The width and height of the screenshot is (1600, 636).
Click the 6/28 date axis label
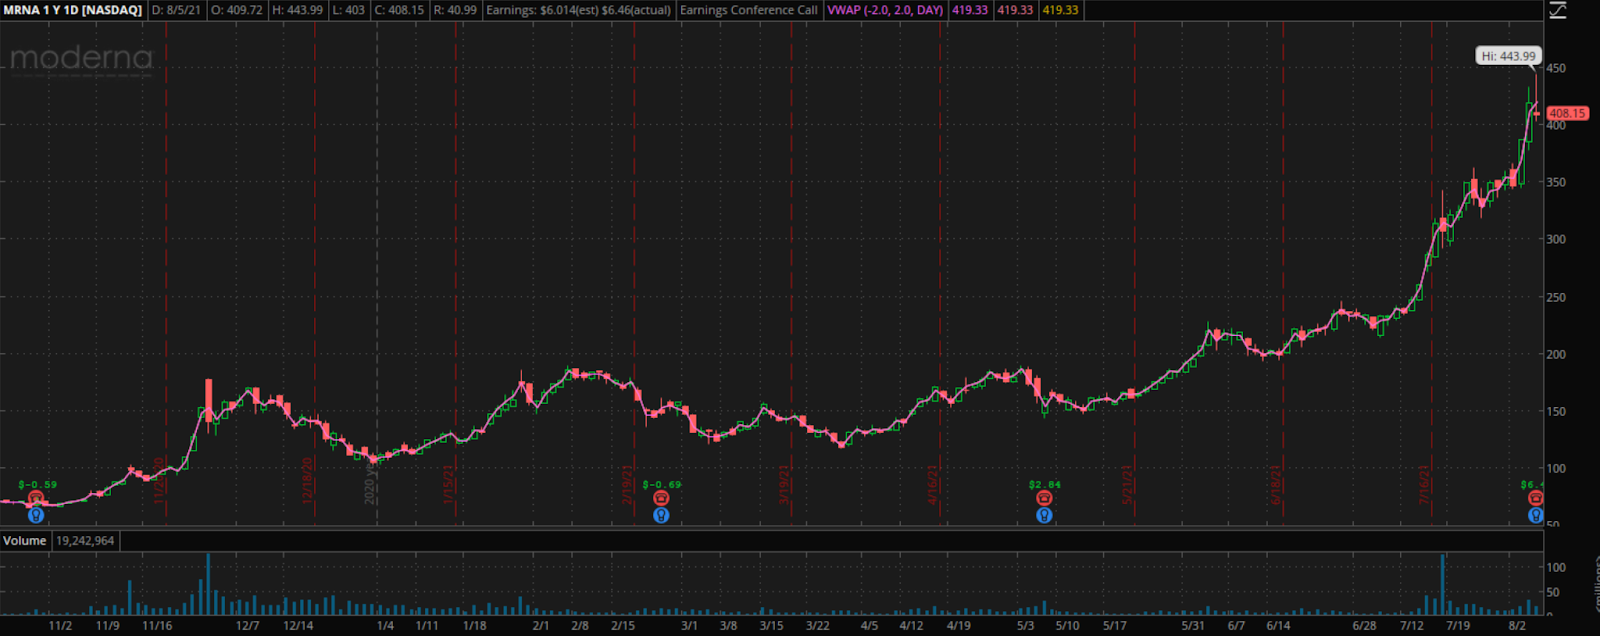tap(1364, 626)
